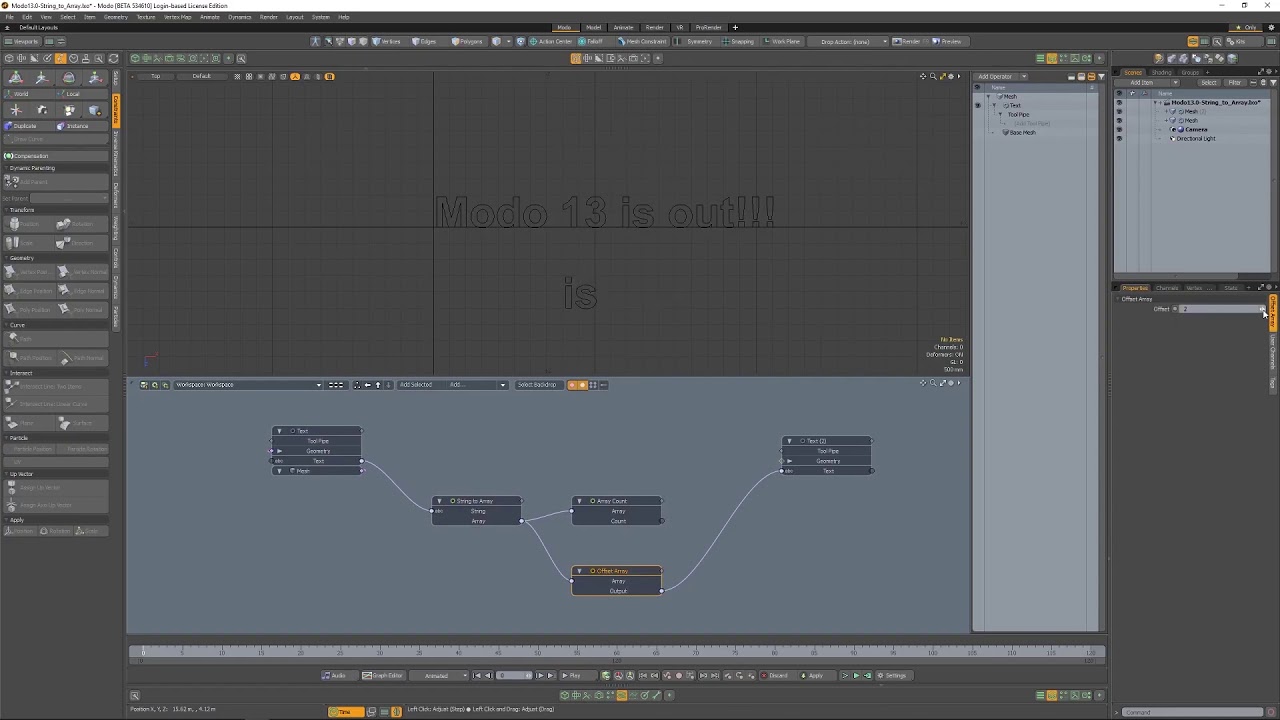Toggle visibility eye of Camera item
The width and height of the screenshot is (1280, 720).
[x=1119, y=130]
